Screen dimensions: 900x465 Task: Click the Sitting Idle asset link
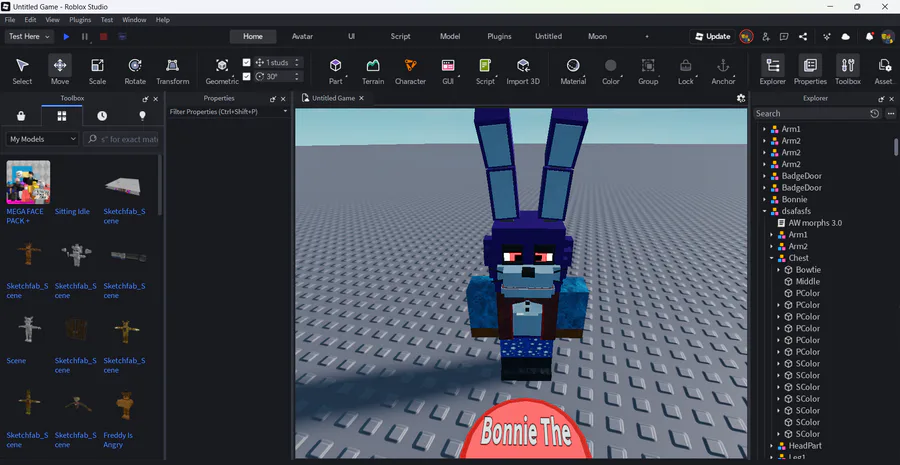click(x=72, y=211)
